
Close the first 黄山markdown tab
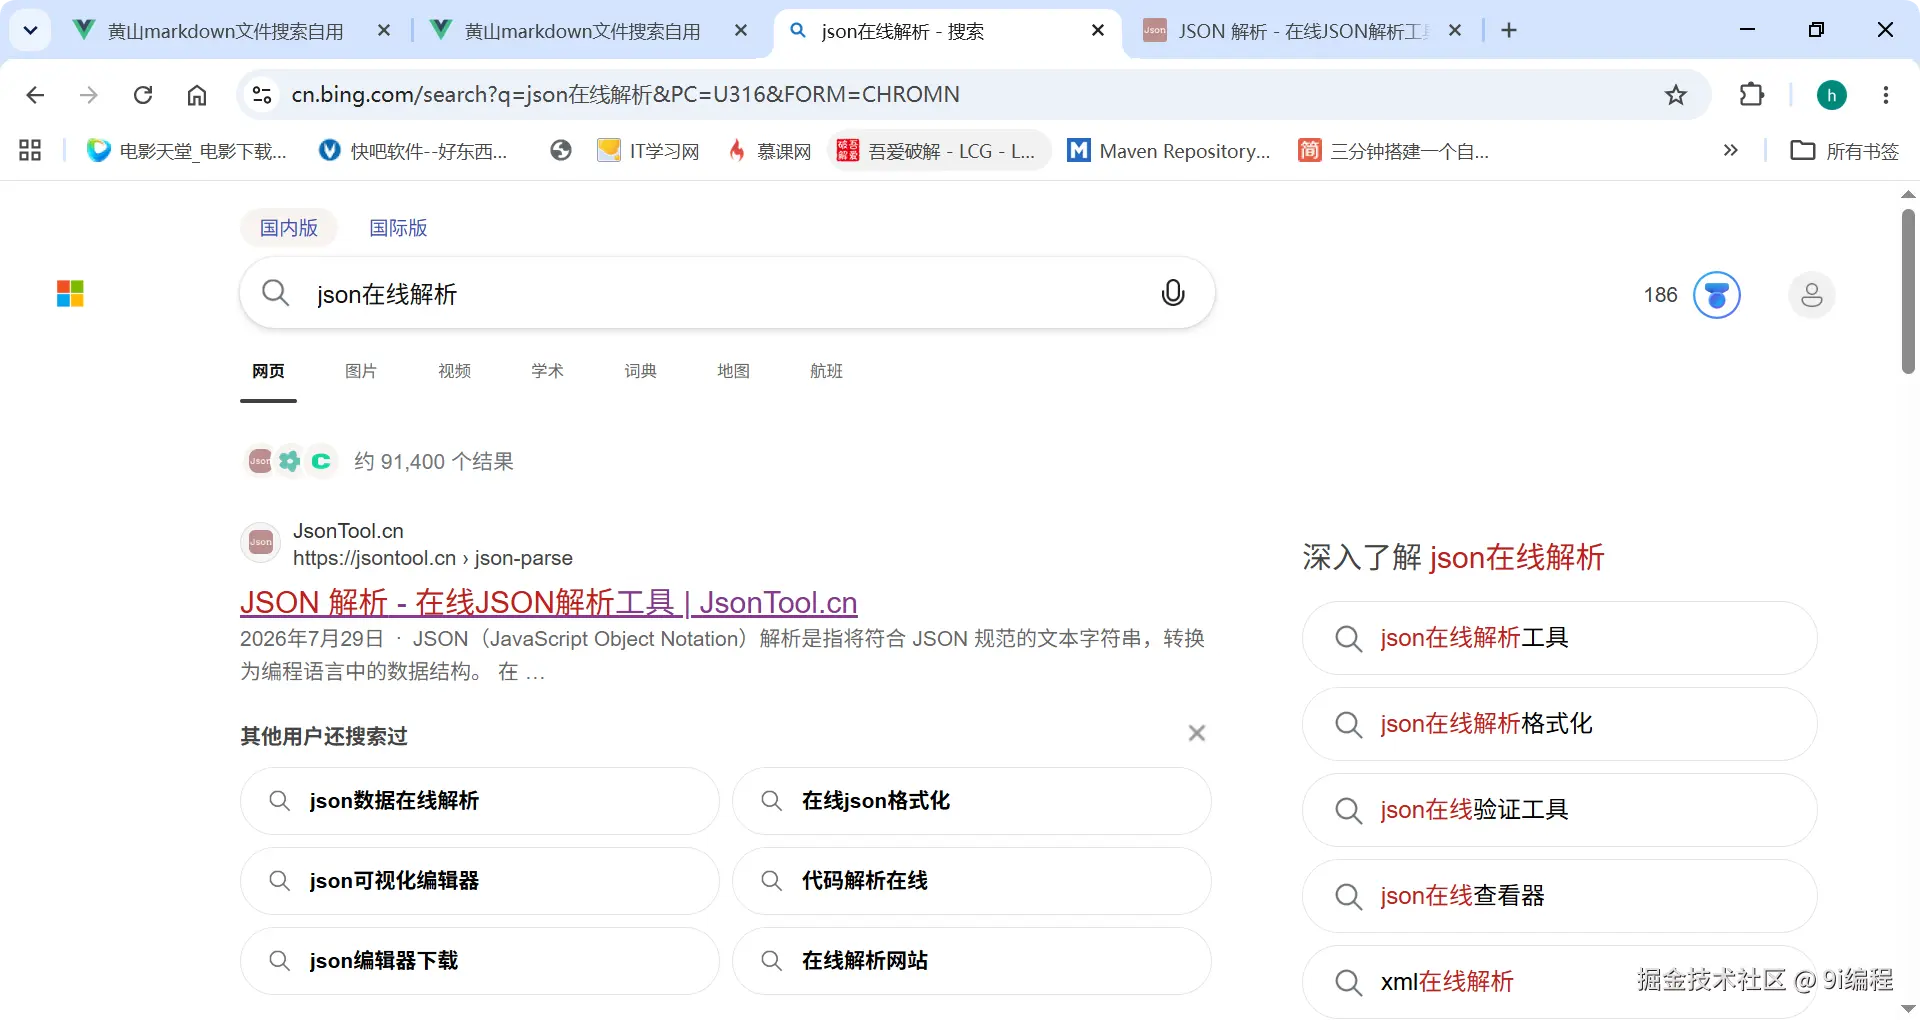(384, 31)
